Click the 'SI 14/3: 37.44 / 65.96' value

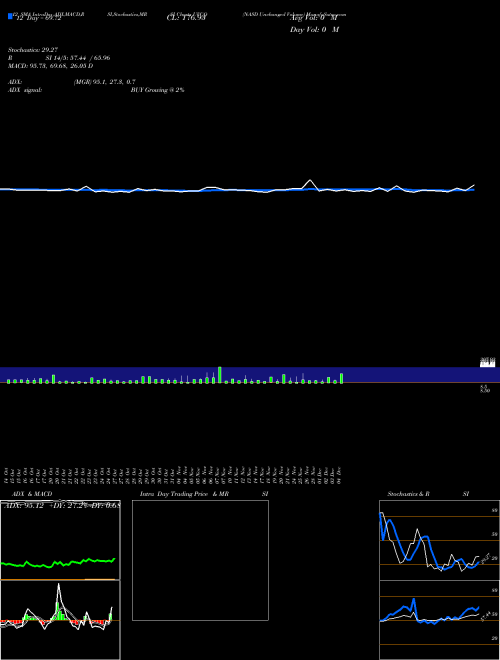pos(78,58)
